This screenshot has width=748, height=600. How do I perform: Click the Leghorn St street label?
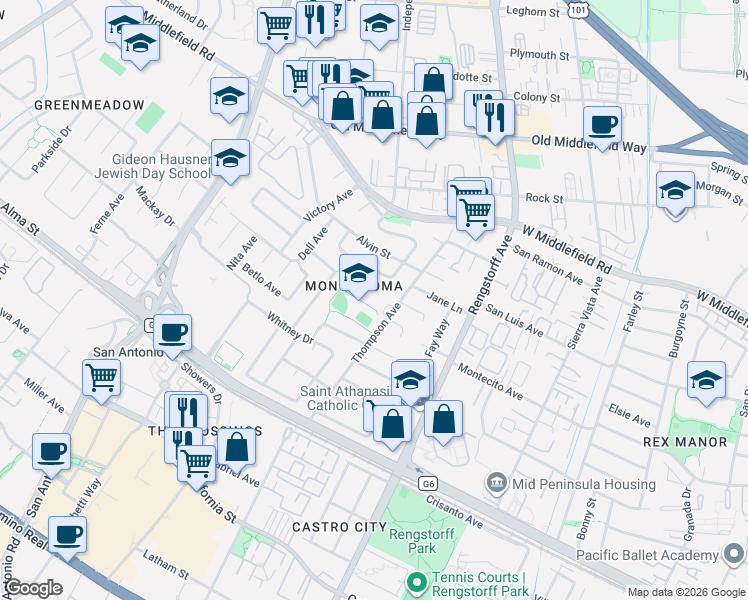click(x=532, y=11)
